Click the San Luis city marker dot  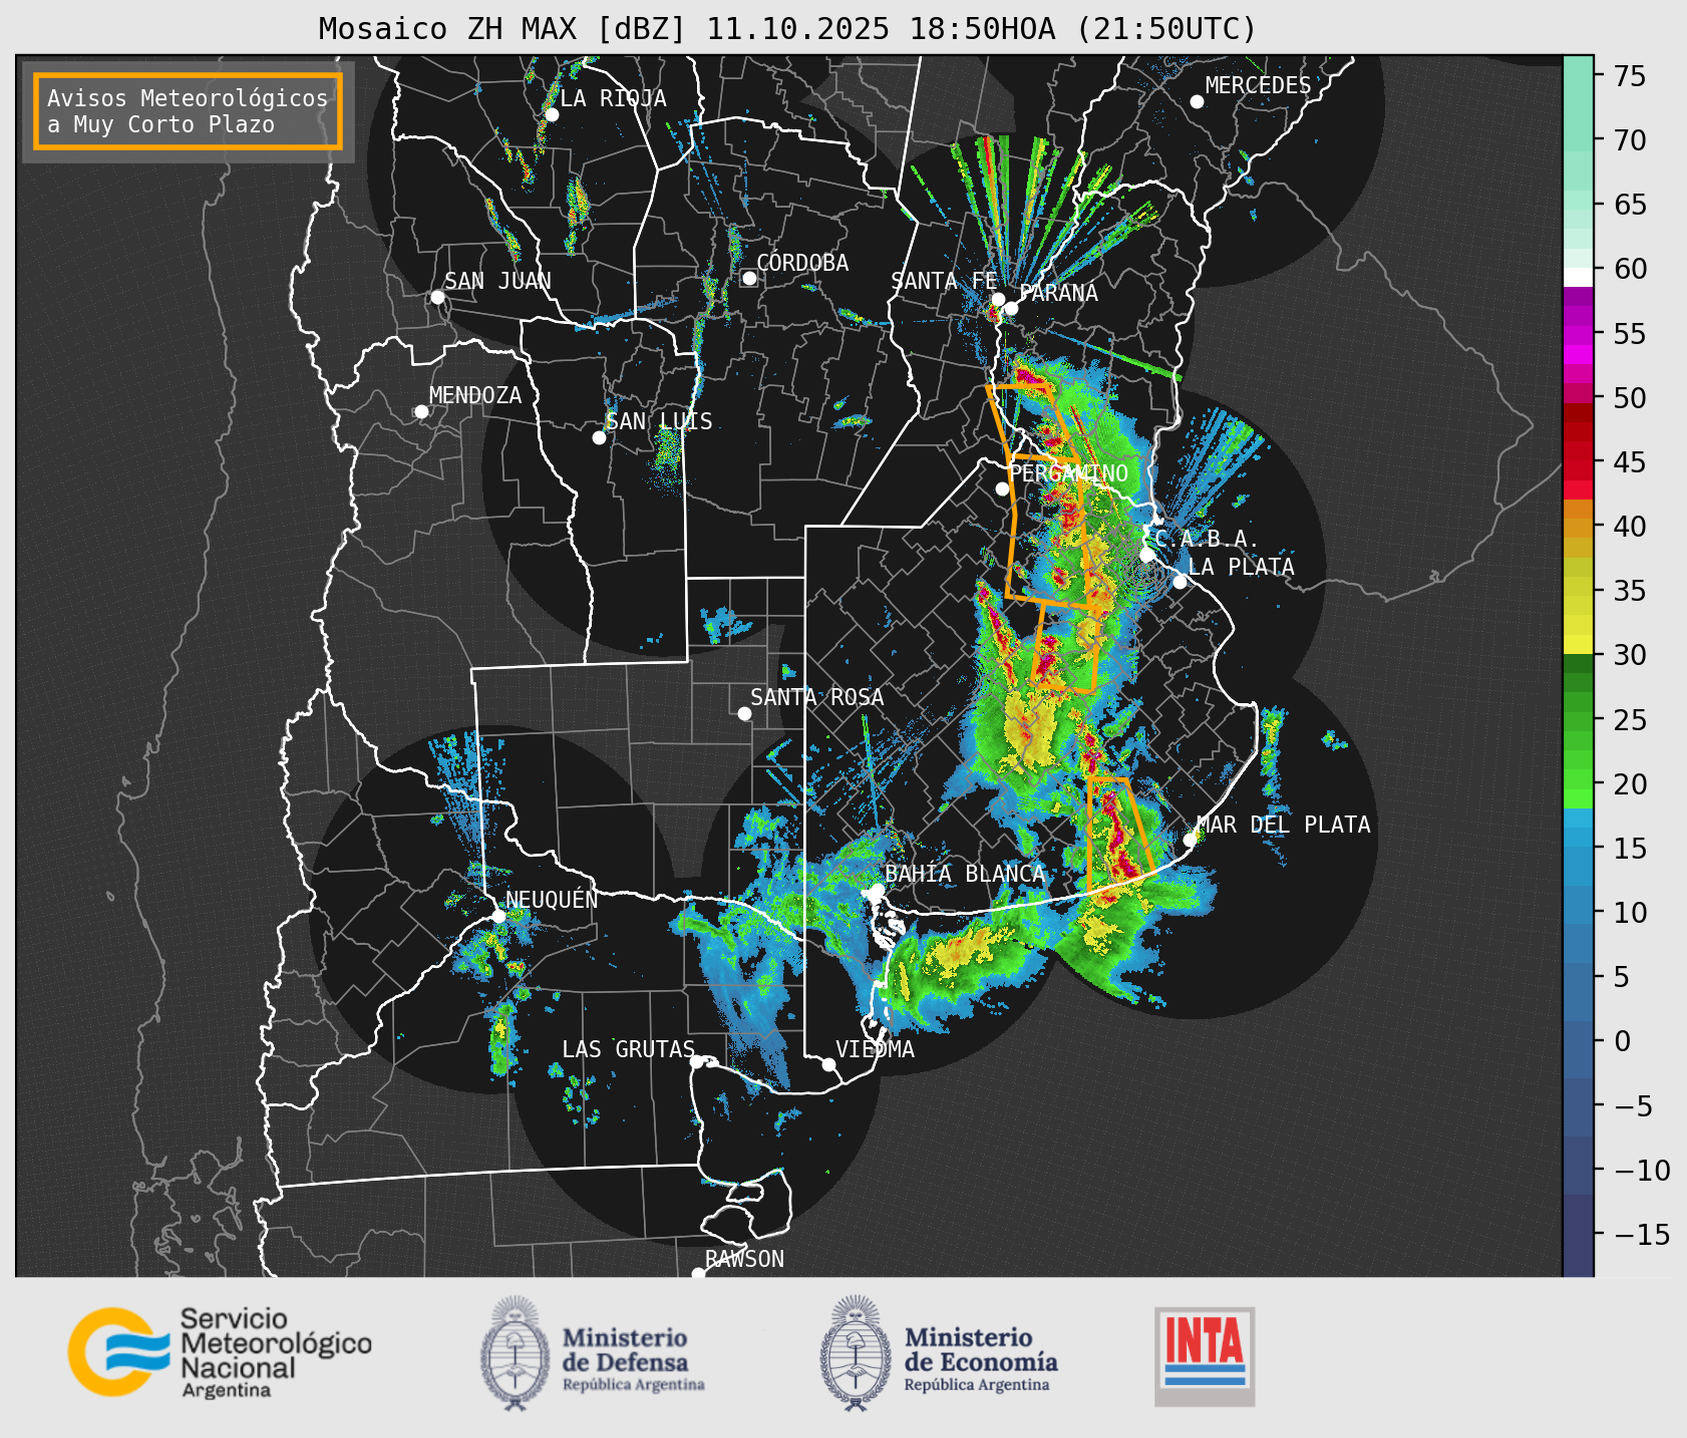click(599, 438)
